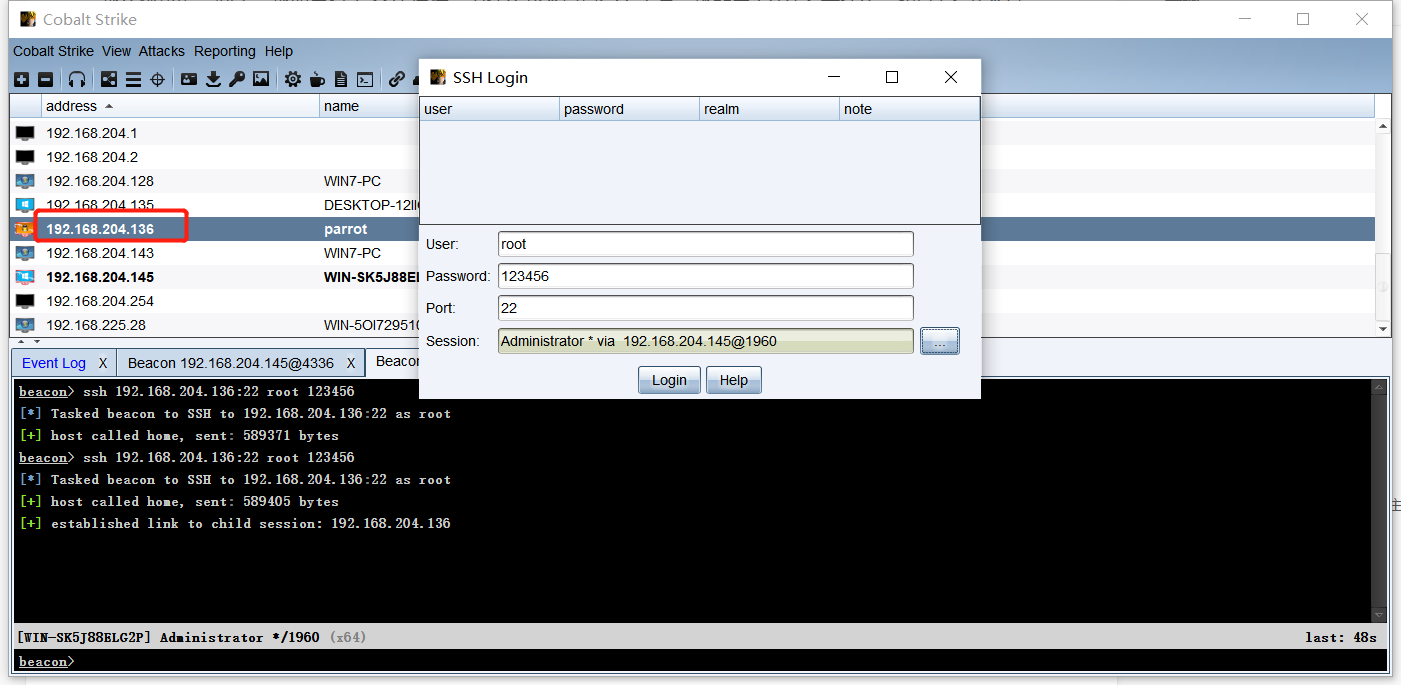Switch to target table crosshair icon
The height and width of the screenshot is (685, 1401).
[x=157, y=79]
